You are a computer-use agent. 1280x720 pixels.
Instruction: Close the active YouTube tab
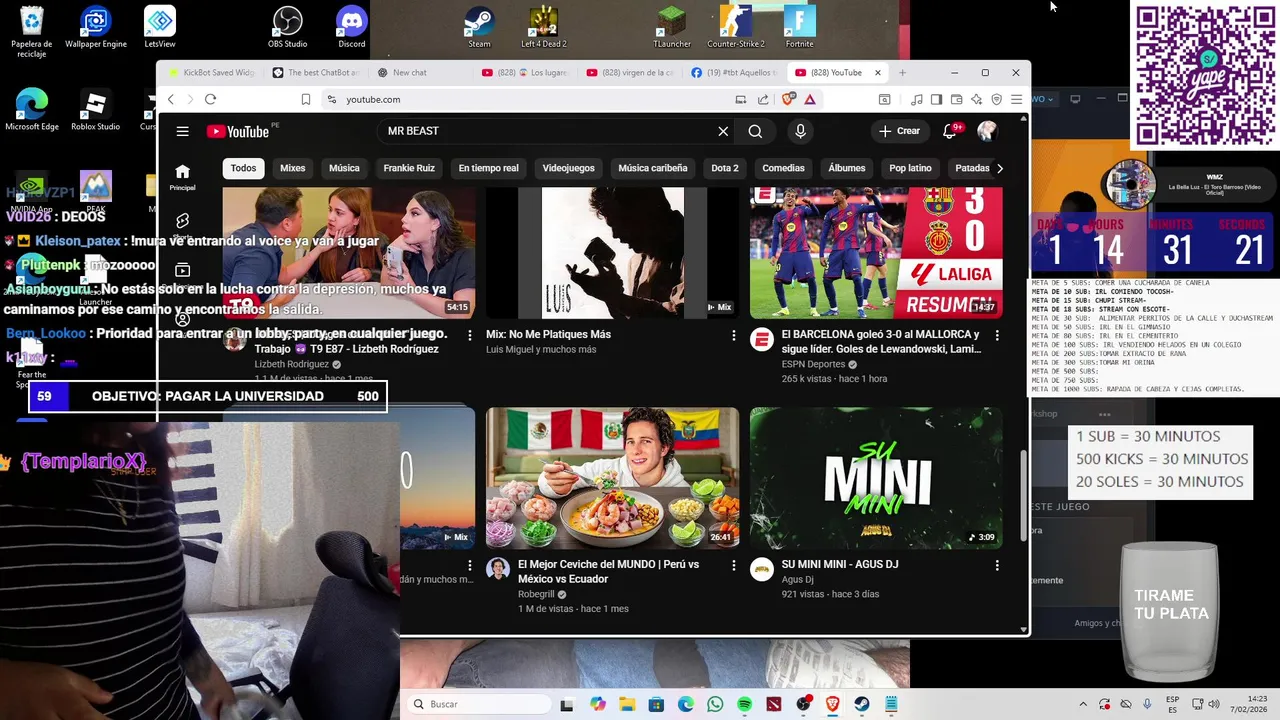click(x=878, y=72)
